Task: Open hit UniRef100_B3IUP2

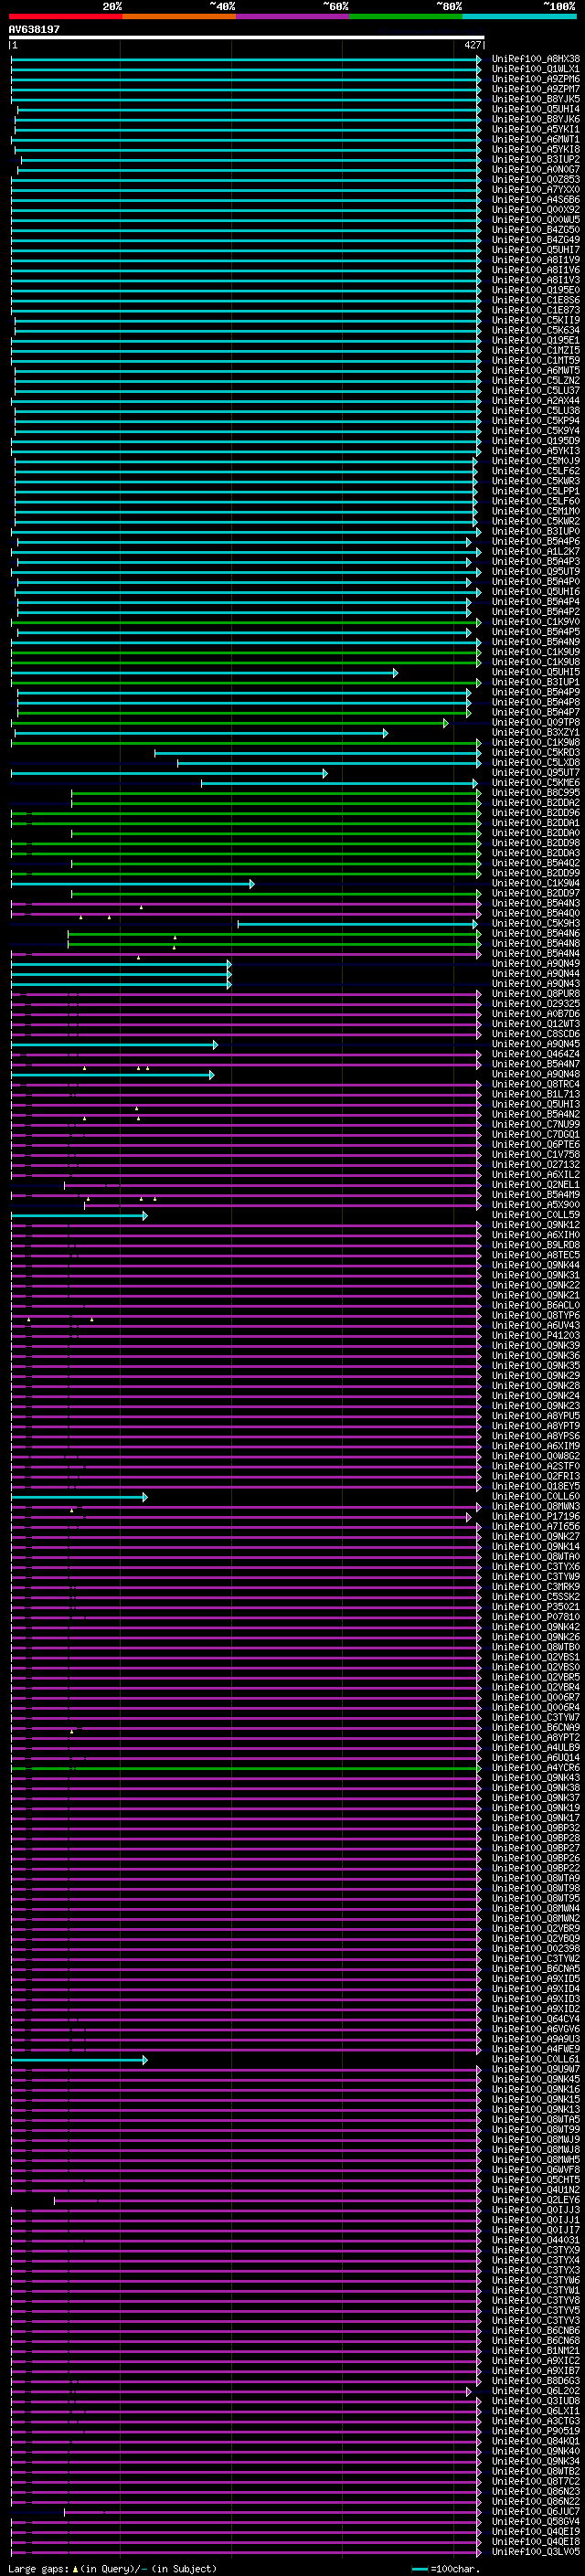Action: [535, 159]
